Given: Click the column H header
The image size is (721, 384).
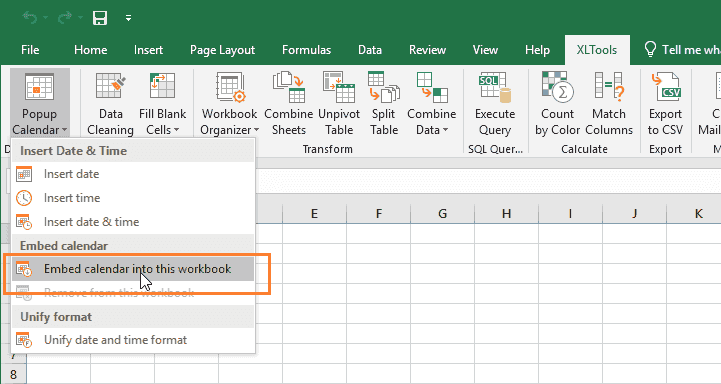Looking at the screenshot, I should pos(506,214).
